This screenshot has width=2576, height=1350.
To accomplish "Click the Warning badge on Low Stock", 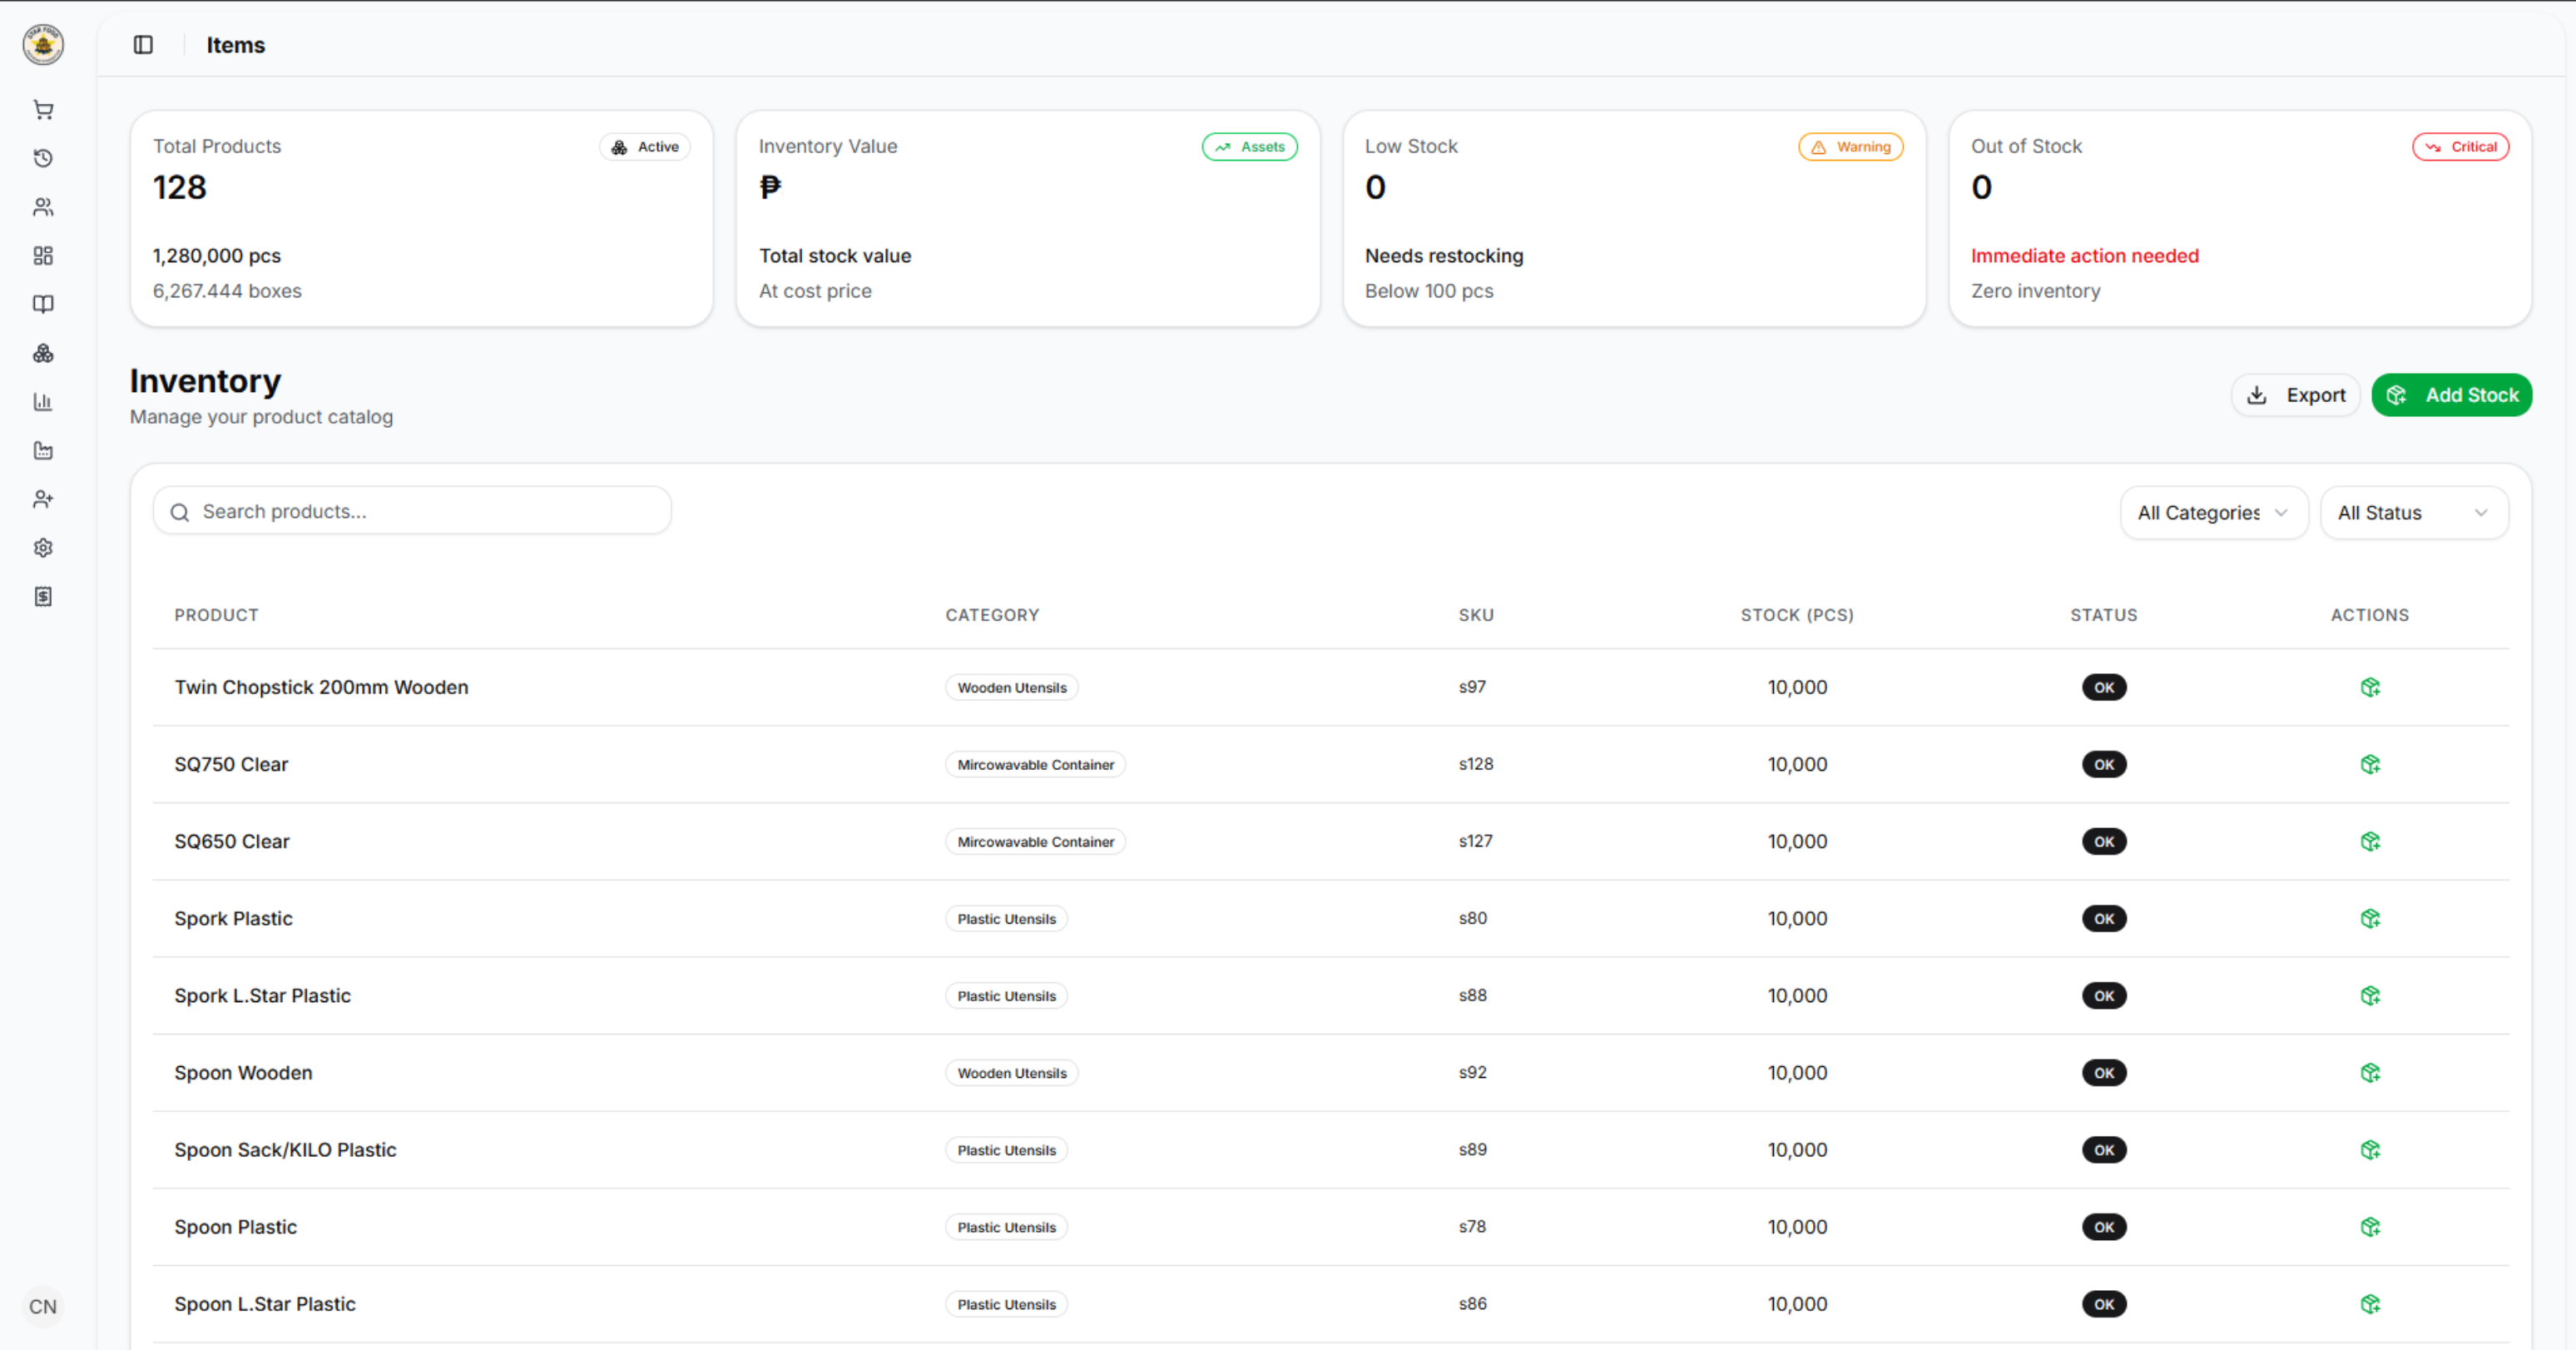I will click(1851, 147).
